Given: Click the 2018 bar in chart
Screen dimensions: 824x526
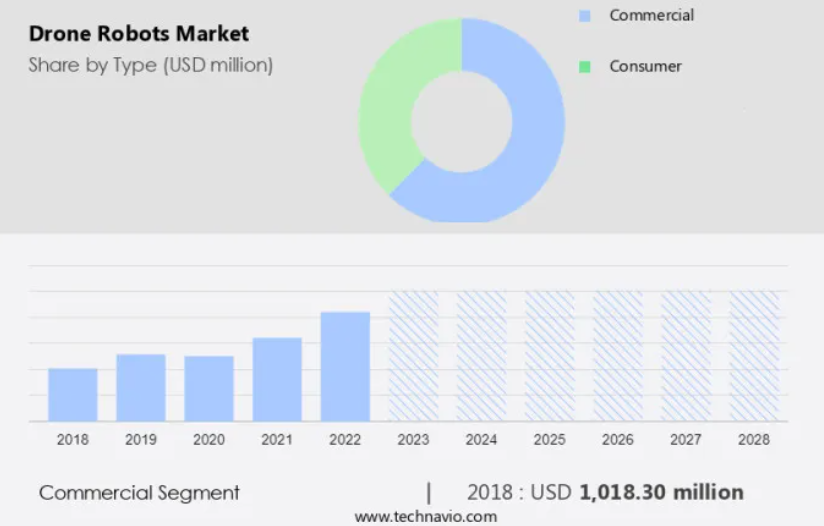Looking at the screenshot, I should click(73, 395).
